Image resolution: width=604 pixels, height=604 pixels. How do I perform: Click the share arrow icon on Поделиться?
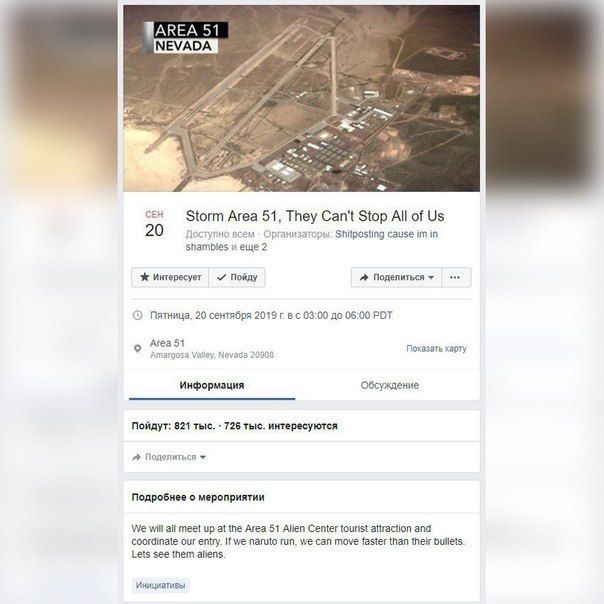point(364,277)
